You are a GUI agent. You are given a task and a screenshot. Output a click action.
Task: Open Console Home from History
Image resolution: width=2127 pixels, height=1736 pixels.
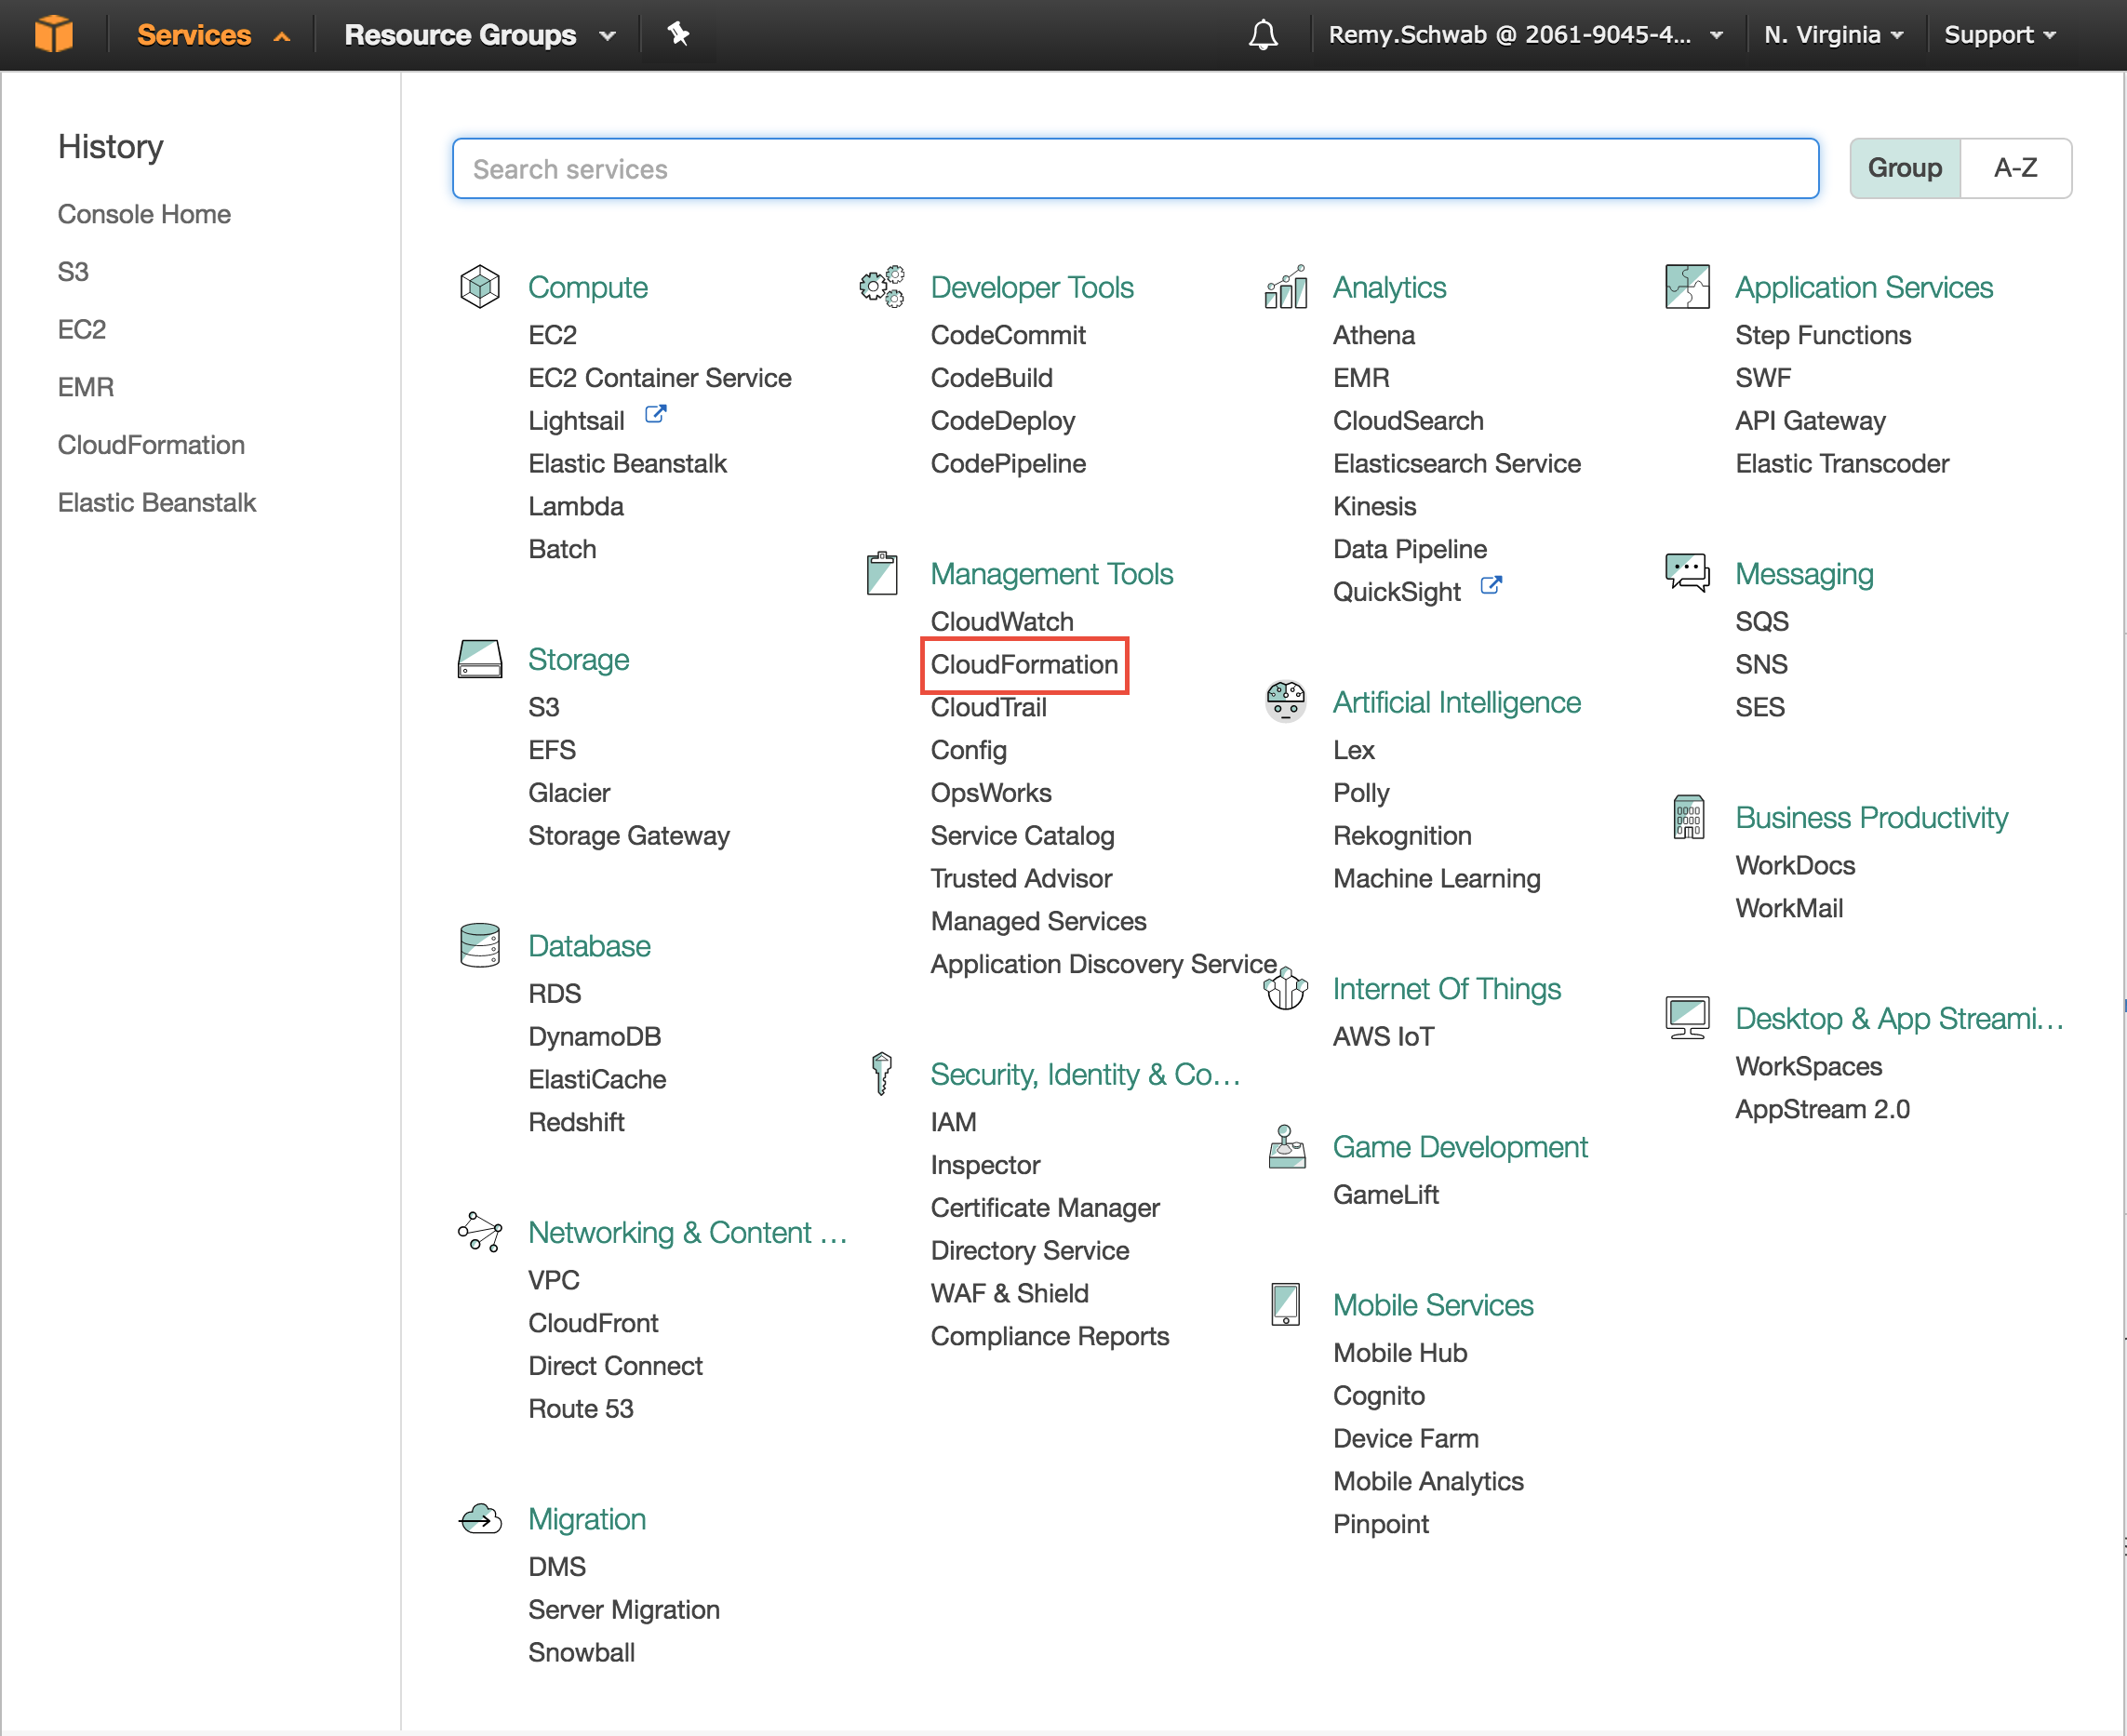144,214
